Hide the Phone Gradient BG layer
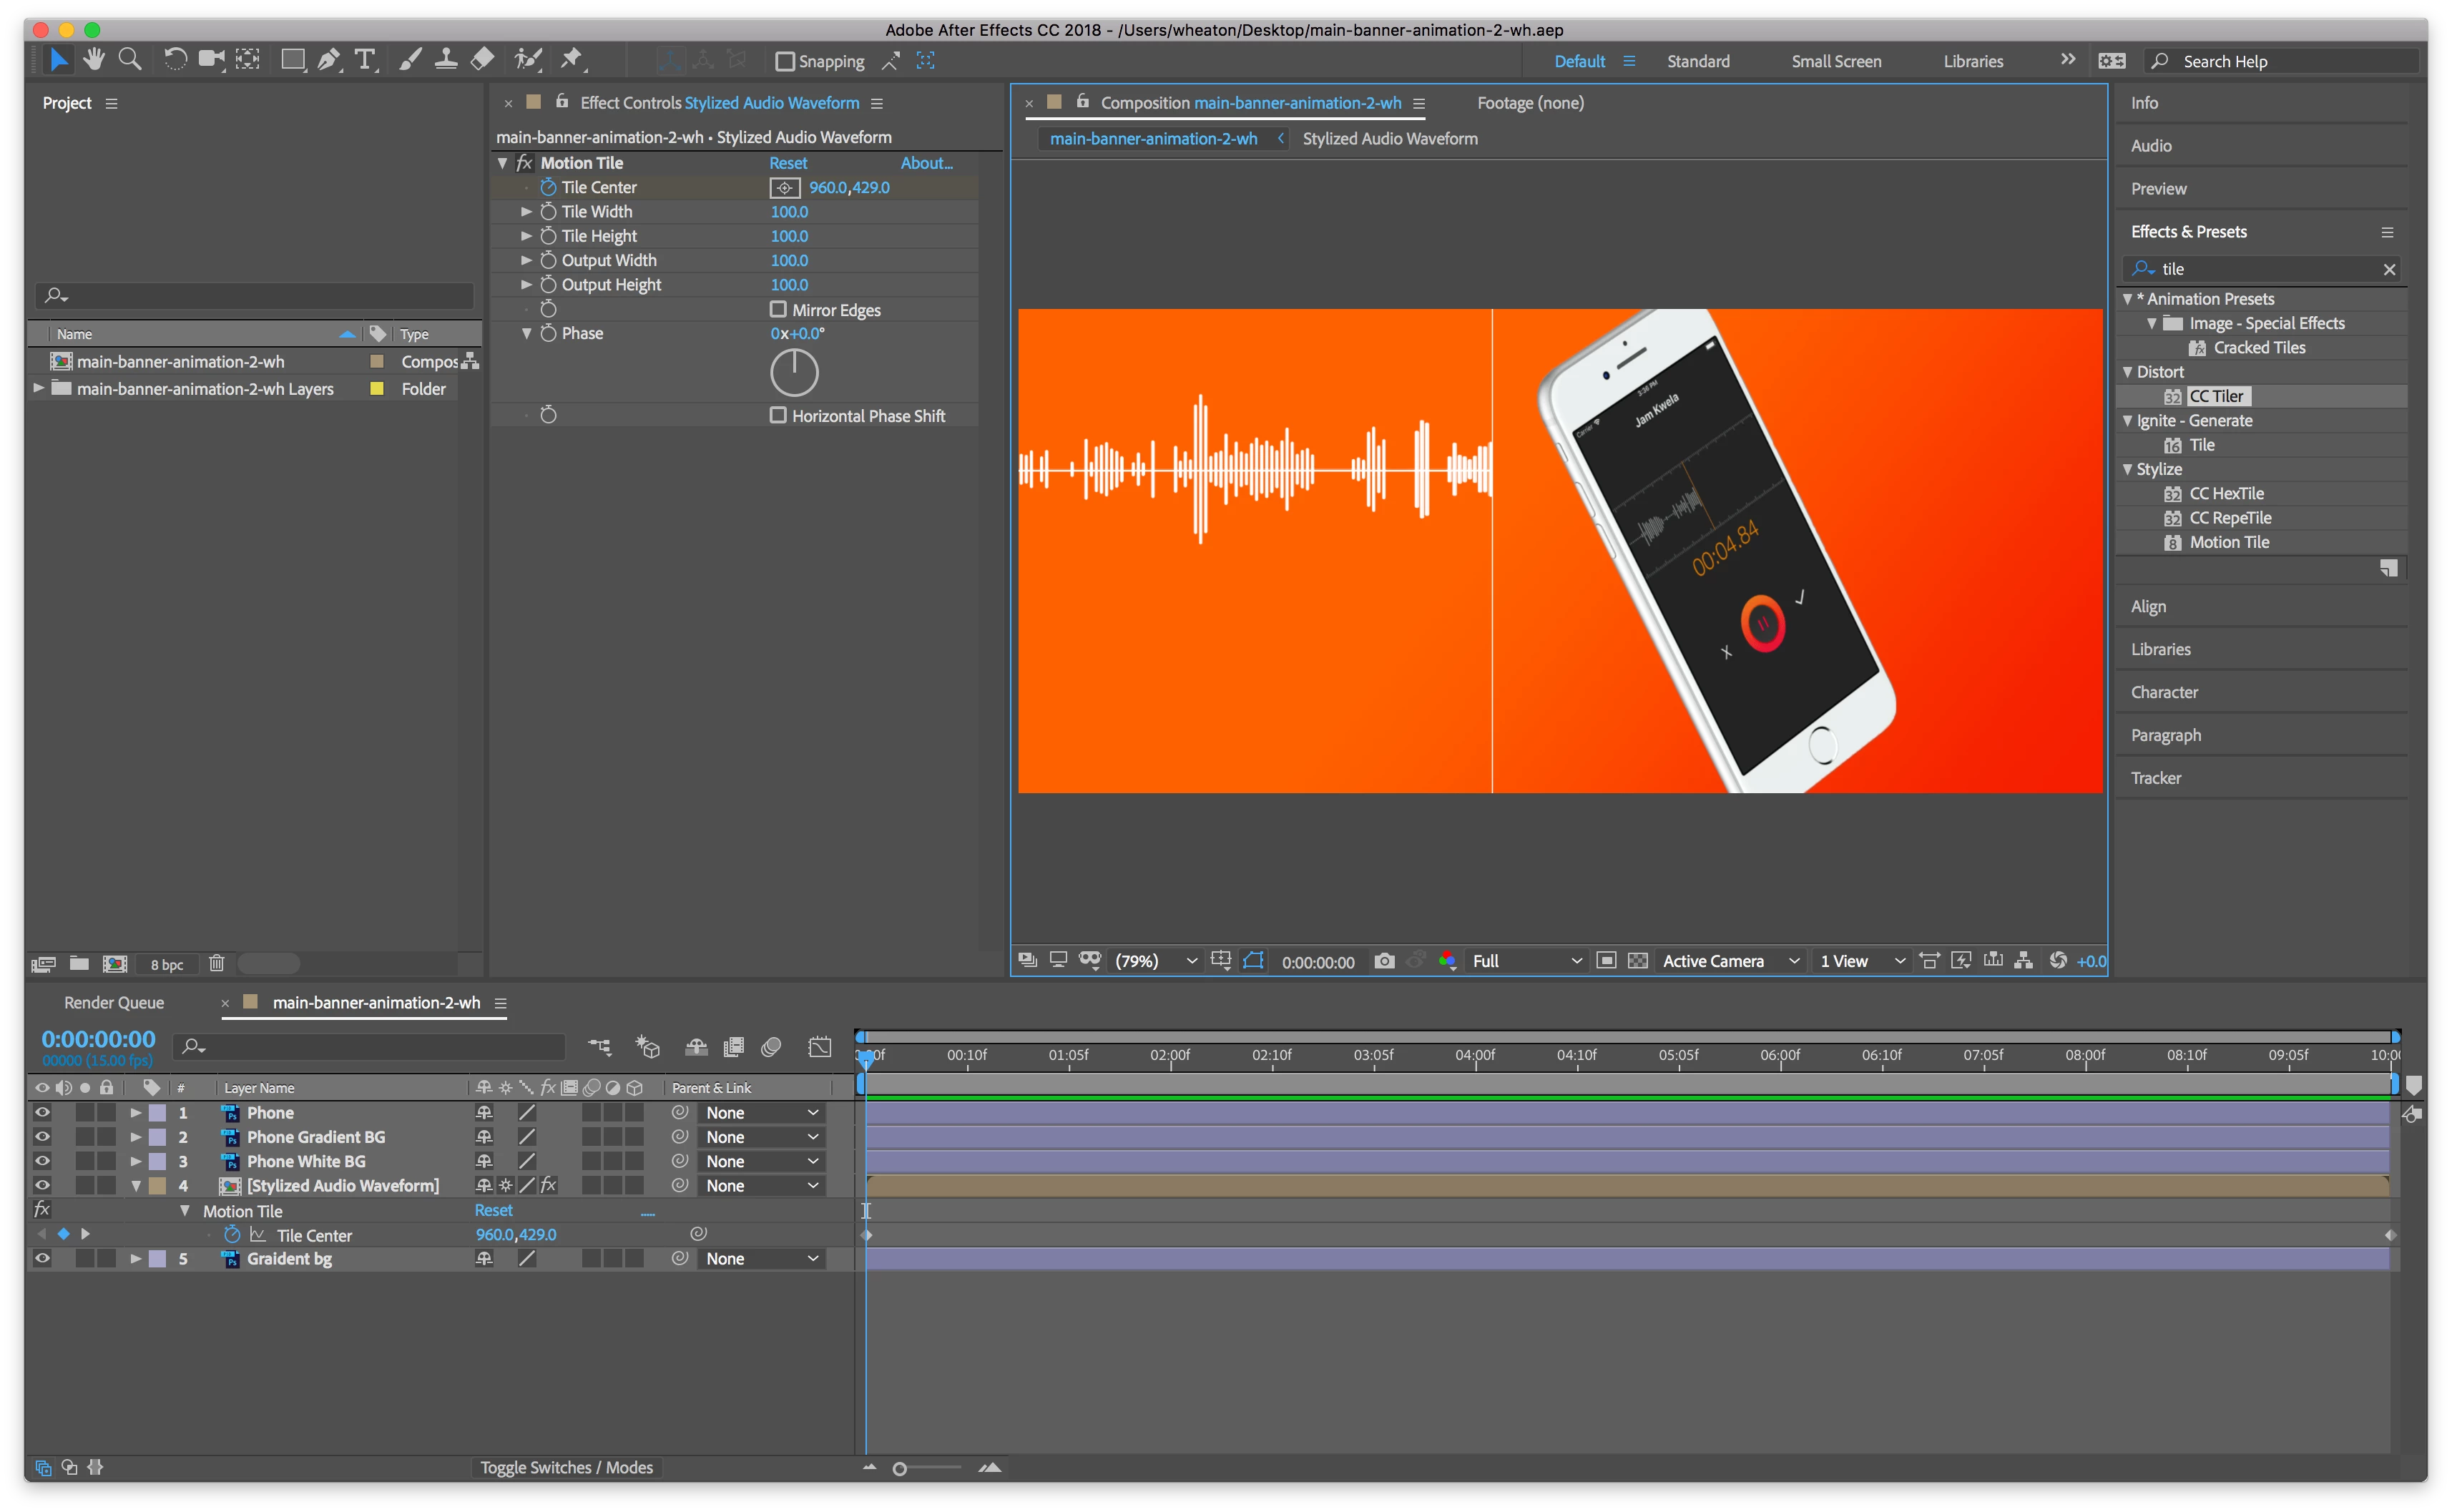This screenshot has width=2452, height=1512. tap(42, 1137)
